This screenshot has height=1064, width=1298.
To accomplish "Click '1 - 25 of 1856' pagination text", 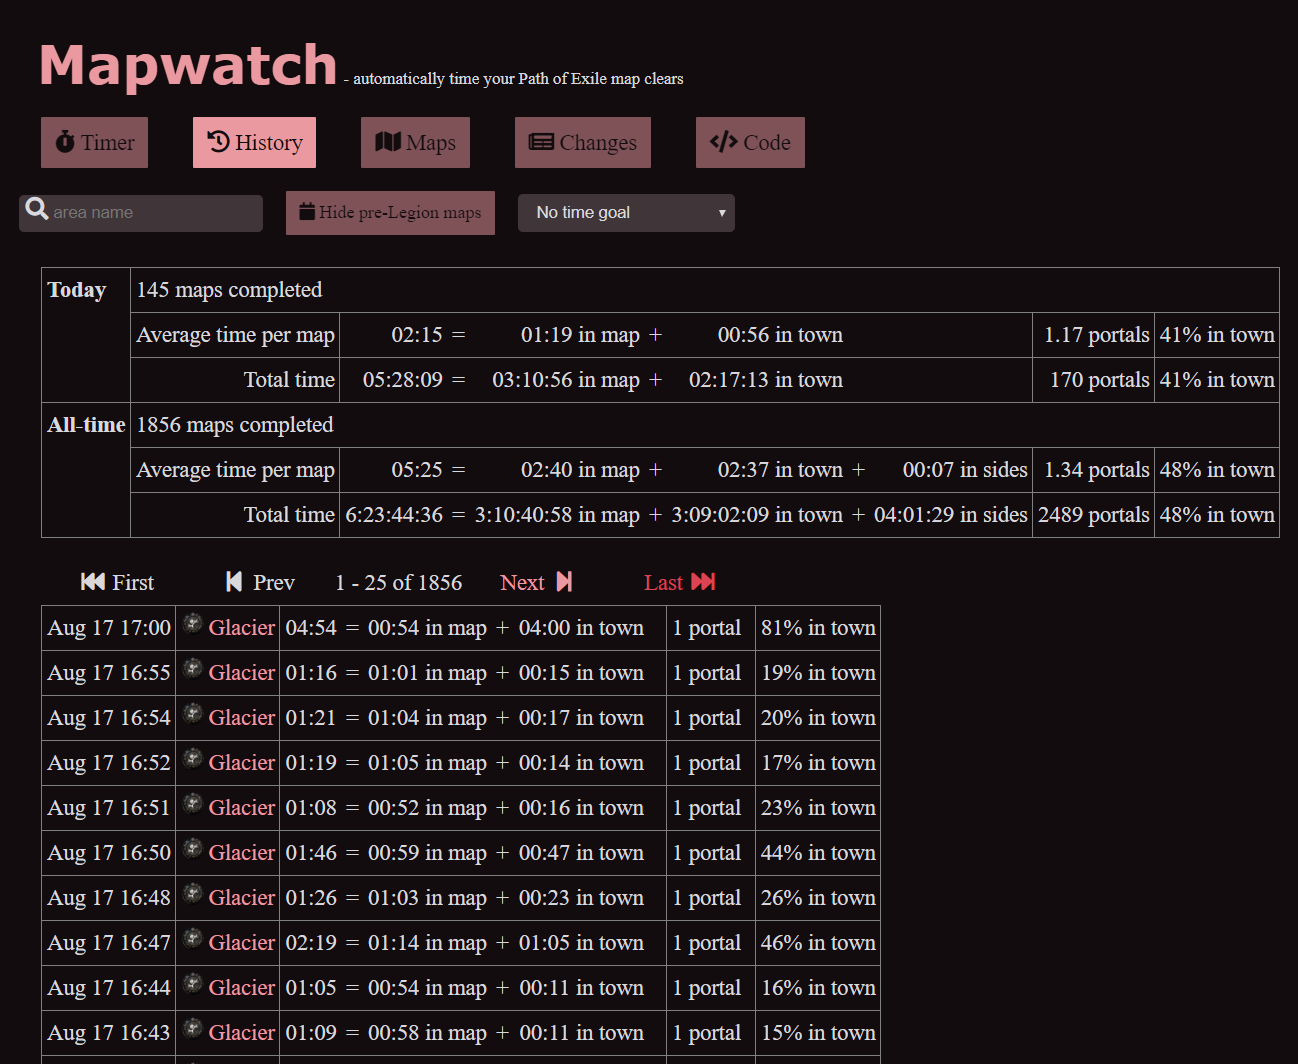I will [399, 582].
